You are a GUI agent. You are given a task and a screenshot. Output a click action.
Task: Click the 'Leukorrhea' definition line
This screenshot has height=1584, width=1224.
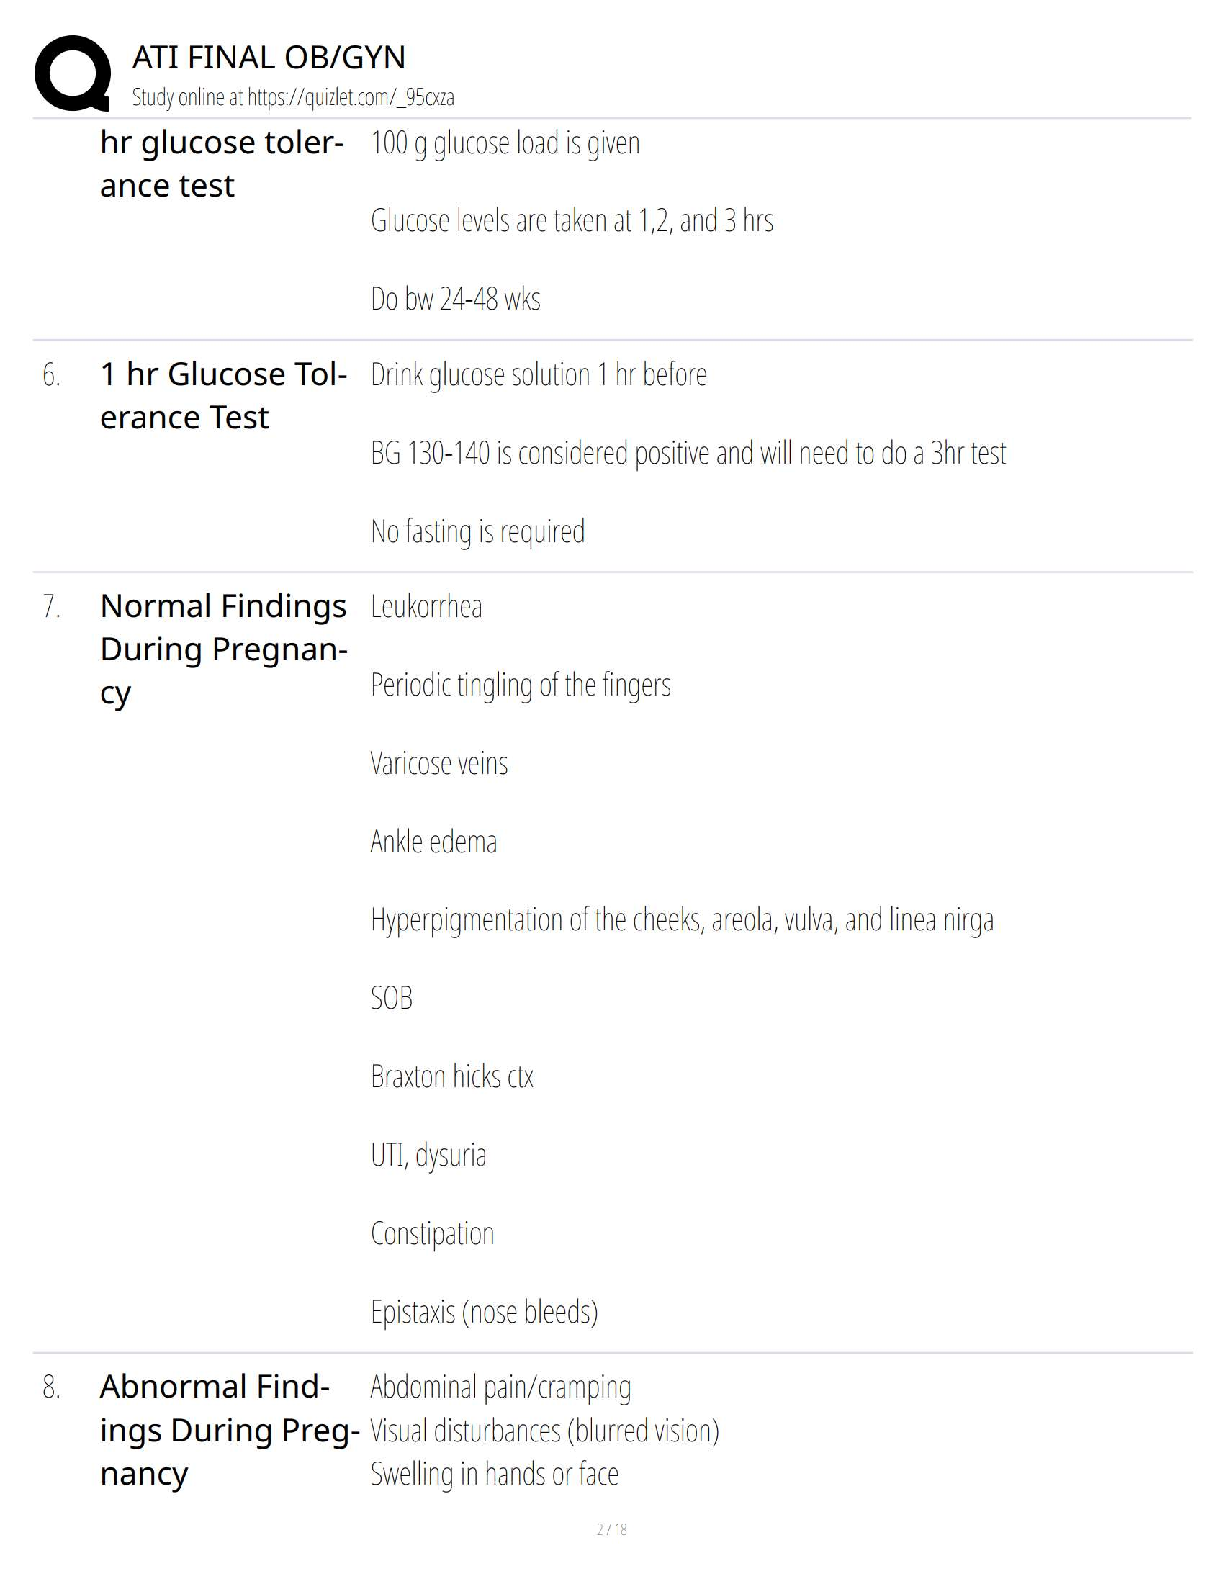click(426, 607)
